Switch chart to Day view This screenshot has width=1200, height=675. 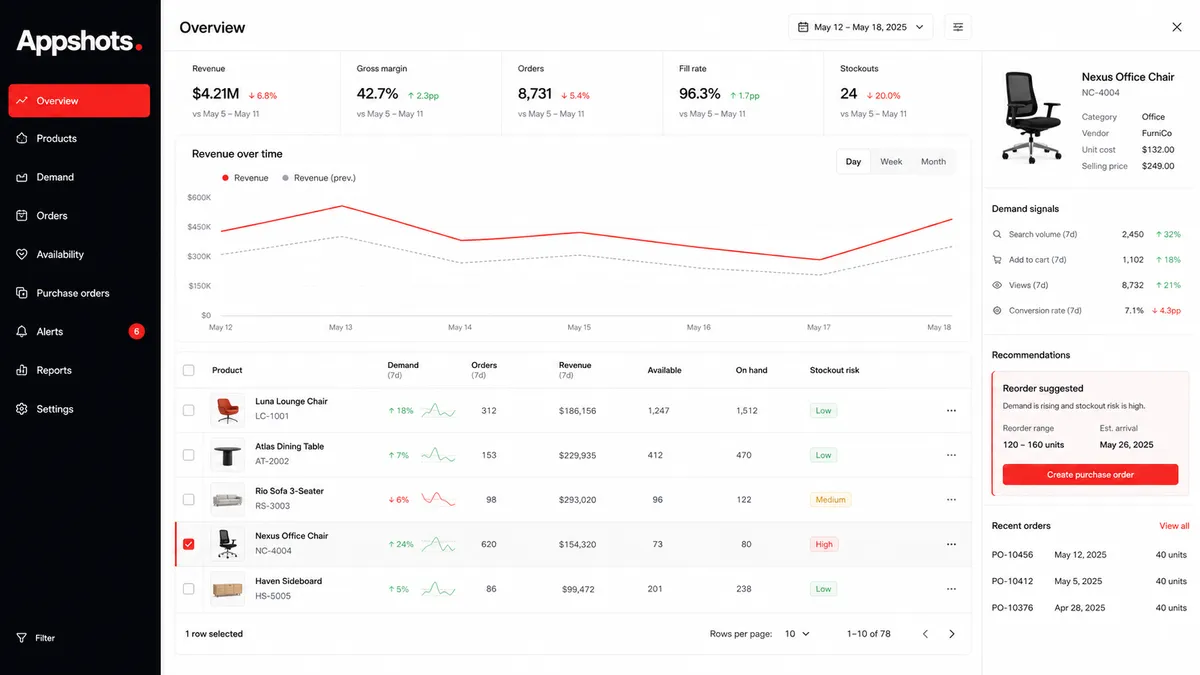click(853, 162)
